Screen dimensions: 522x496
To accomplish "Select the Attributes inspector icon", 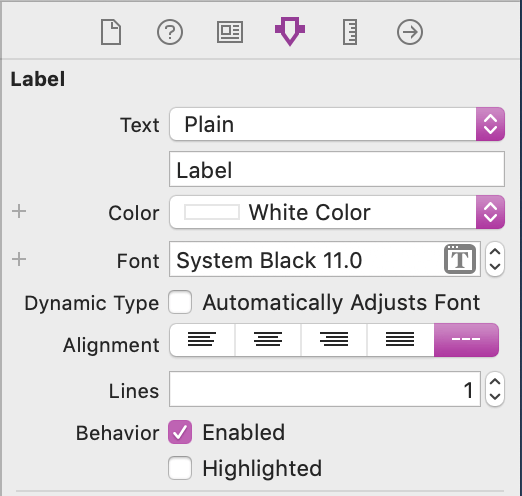I will tap(290, 31).
